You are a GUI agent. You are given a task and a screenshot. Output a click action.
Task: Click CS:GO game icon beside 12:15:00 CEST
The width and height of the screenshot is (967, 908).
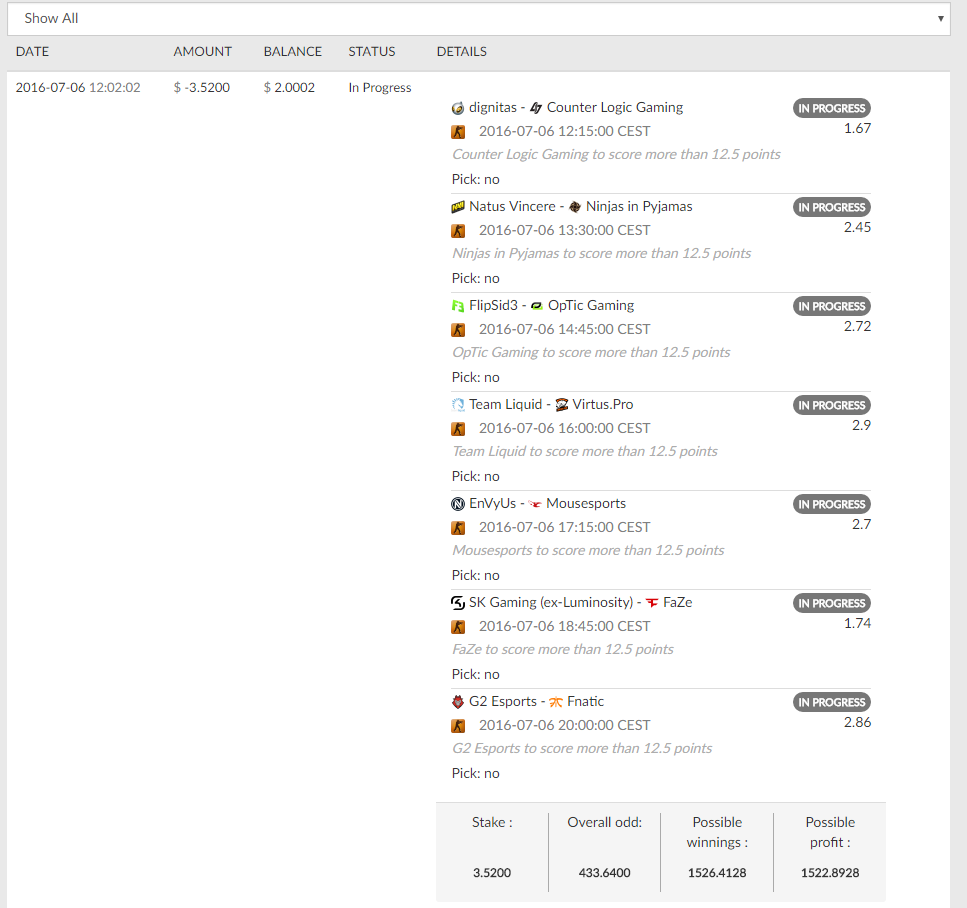458,132
